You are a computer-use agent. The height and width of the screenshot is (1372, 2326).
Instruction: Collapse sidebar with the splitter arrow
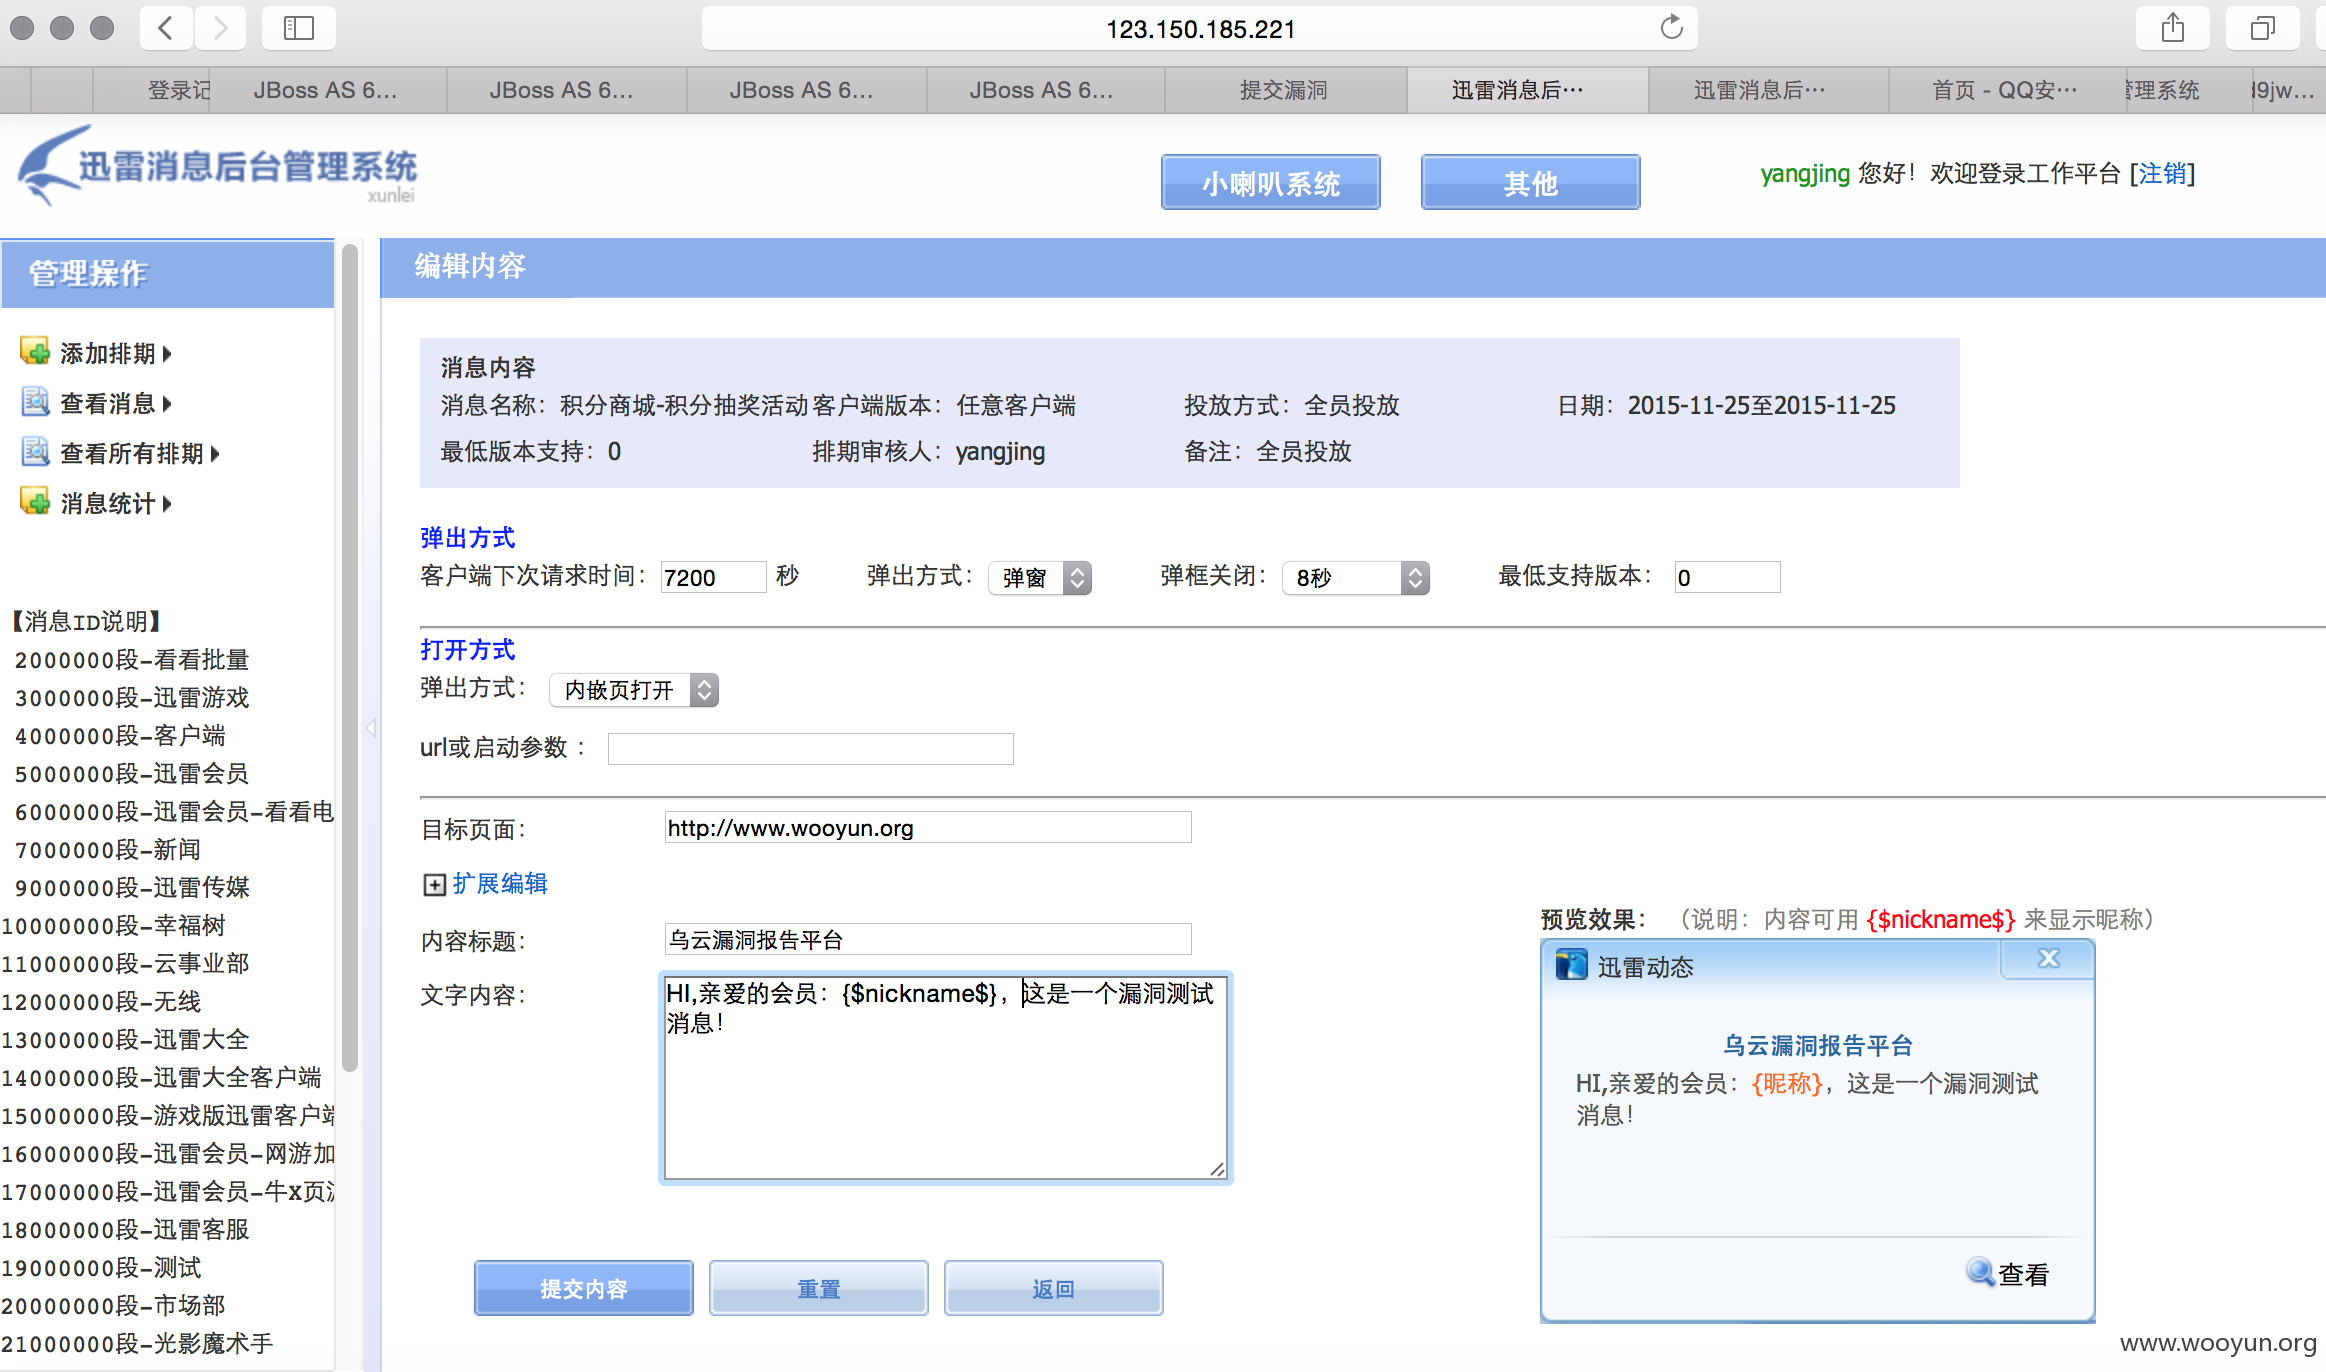[371, 728]
